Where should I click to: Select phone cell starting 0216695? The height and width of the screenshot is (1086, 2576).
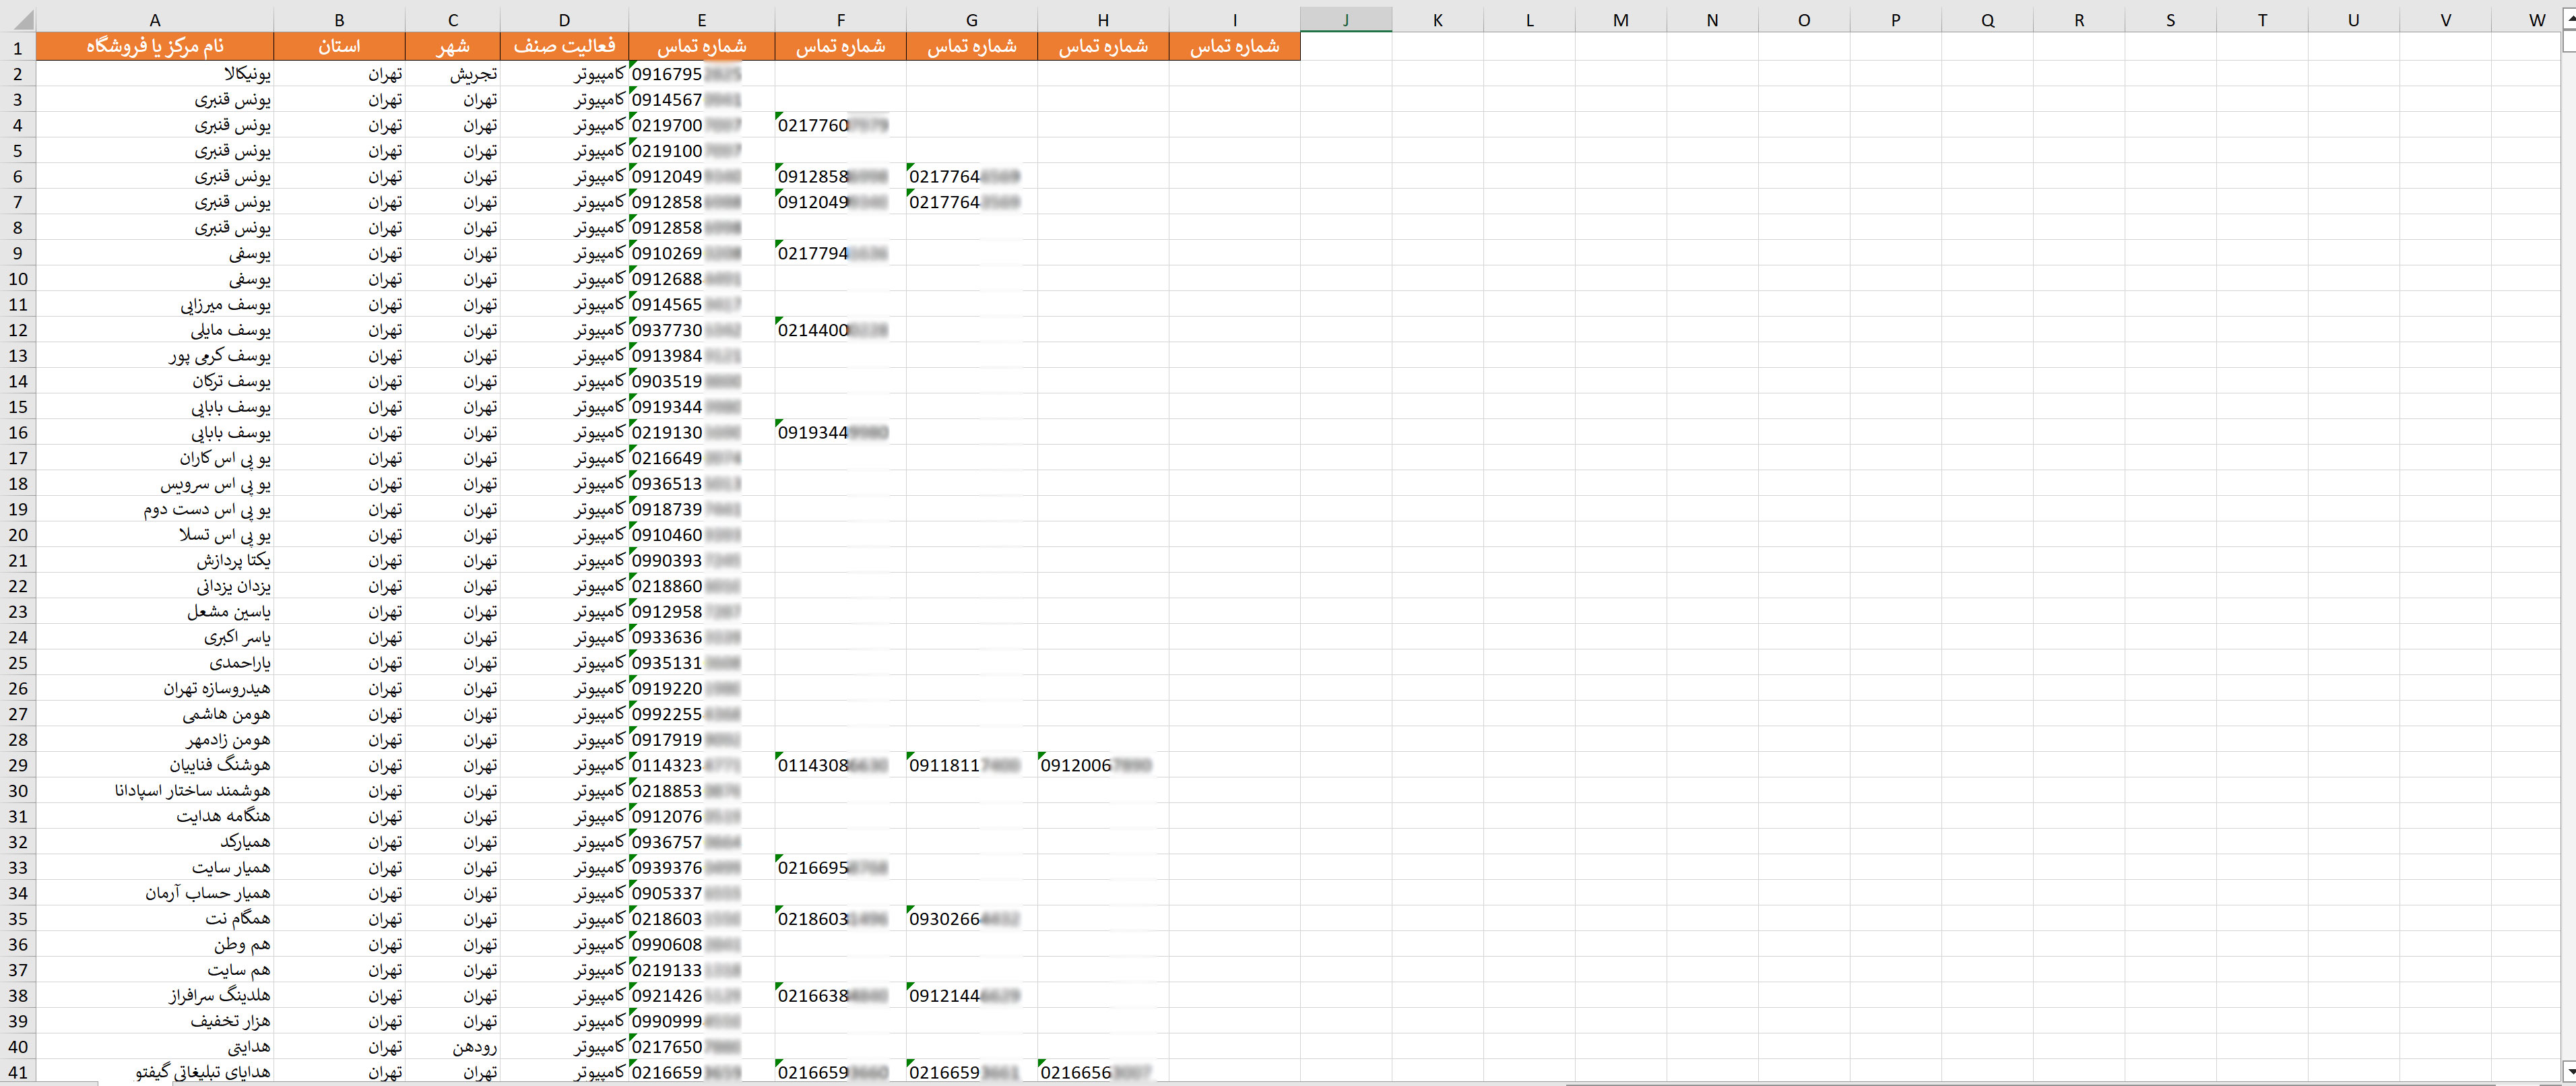pos(840,868)
